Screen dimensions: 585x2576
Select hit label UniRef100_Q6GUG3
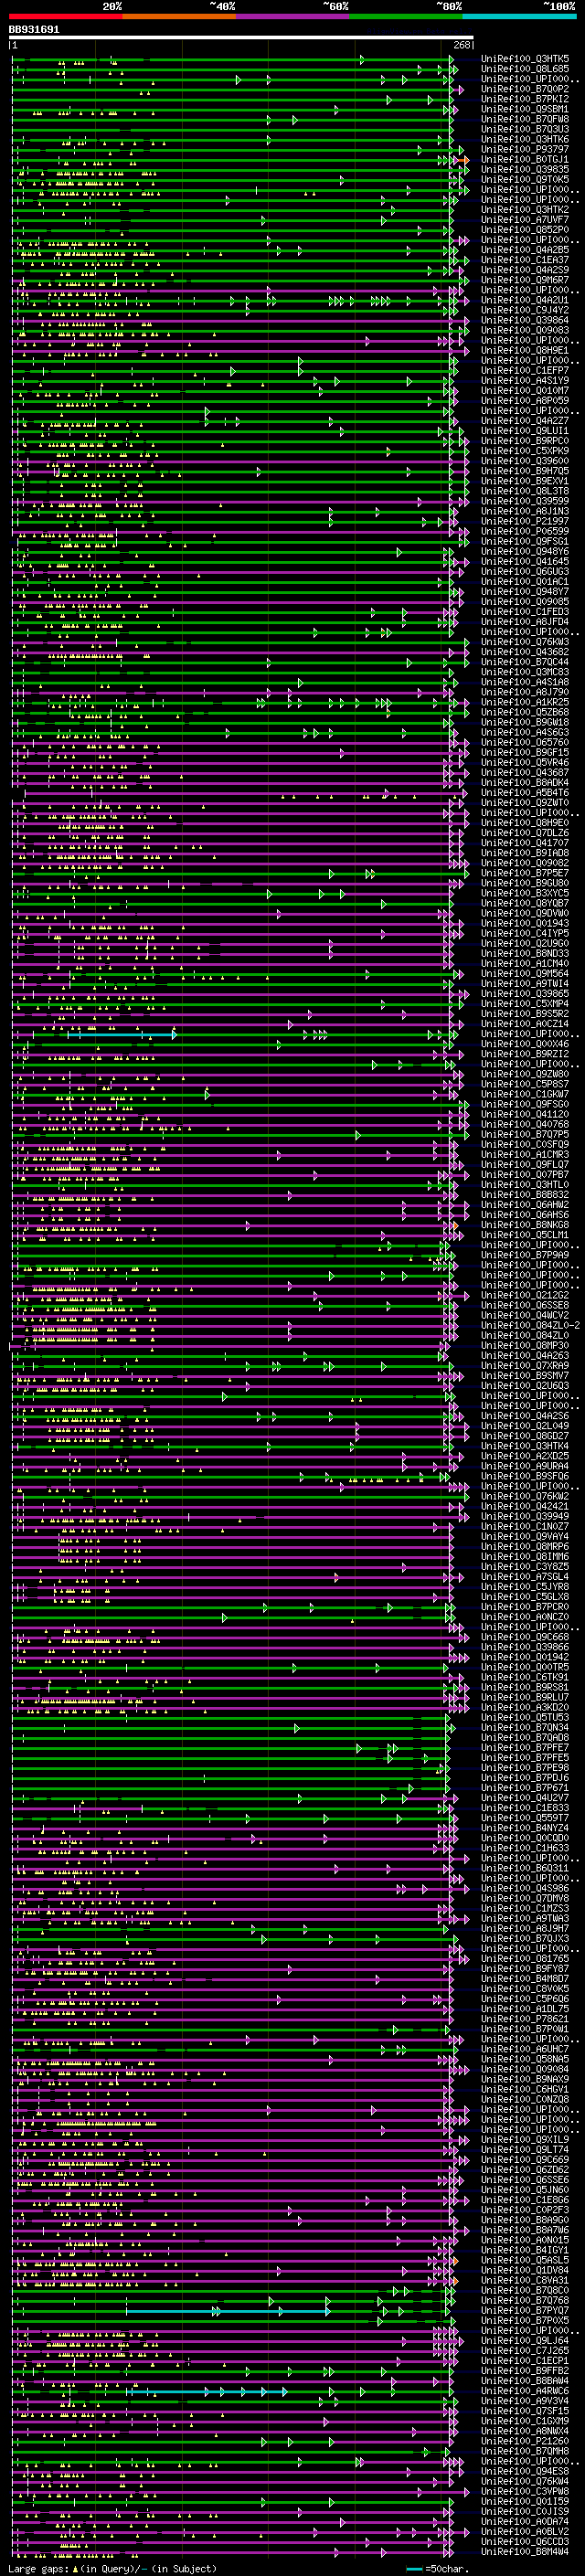tap(525, 571)
